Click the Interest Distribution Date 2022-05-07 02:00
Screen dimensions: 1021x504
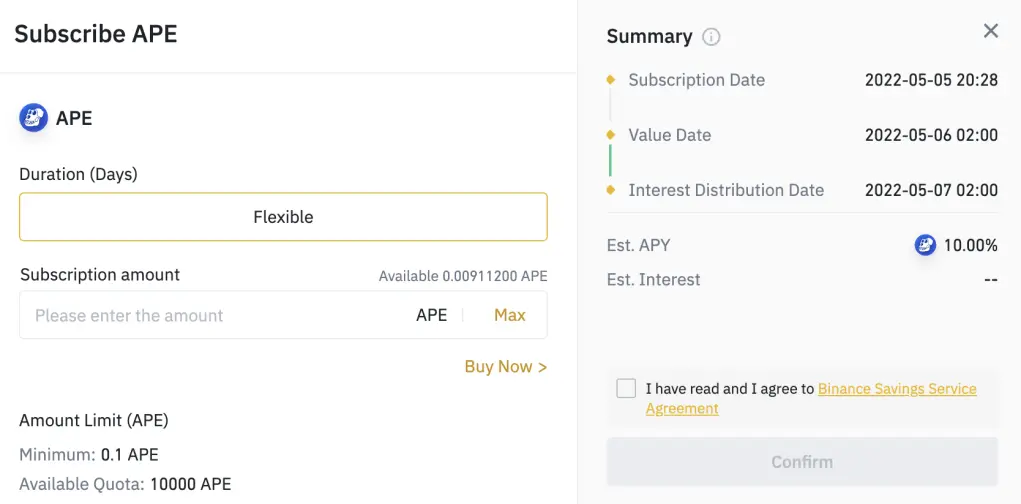[x=931, y=190]
